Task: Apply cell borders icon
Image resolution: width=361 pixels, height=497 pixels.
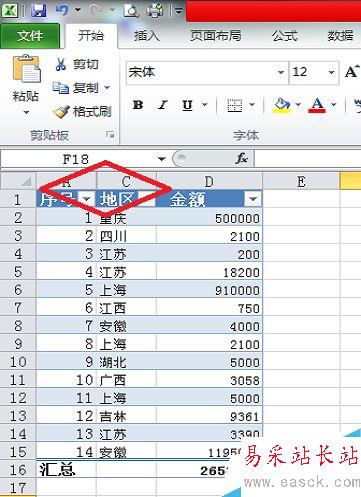Action: (235, 105)
